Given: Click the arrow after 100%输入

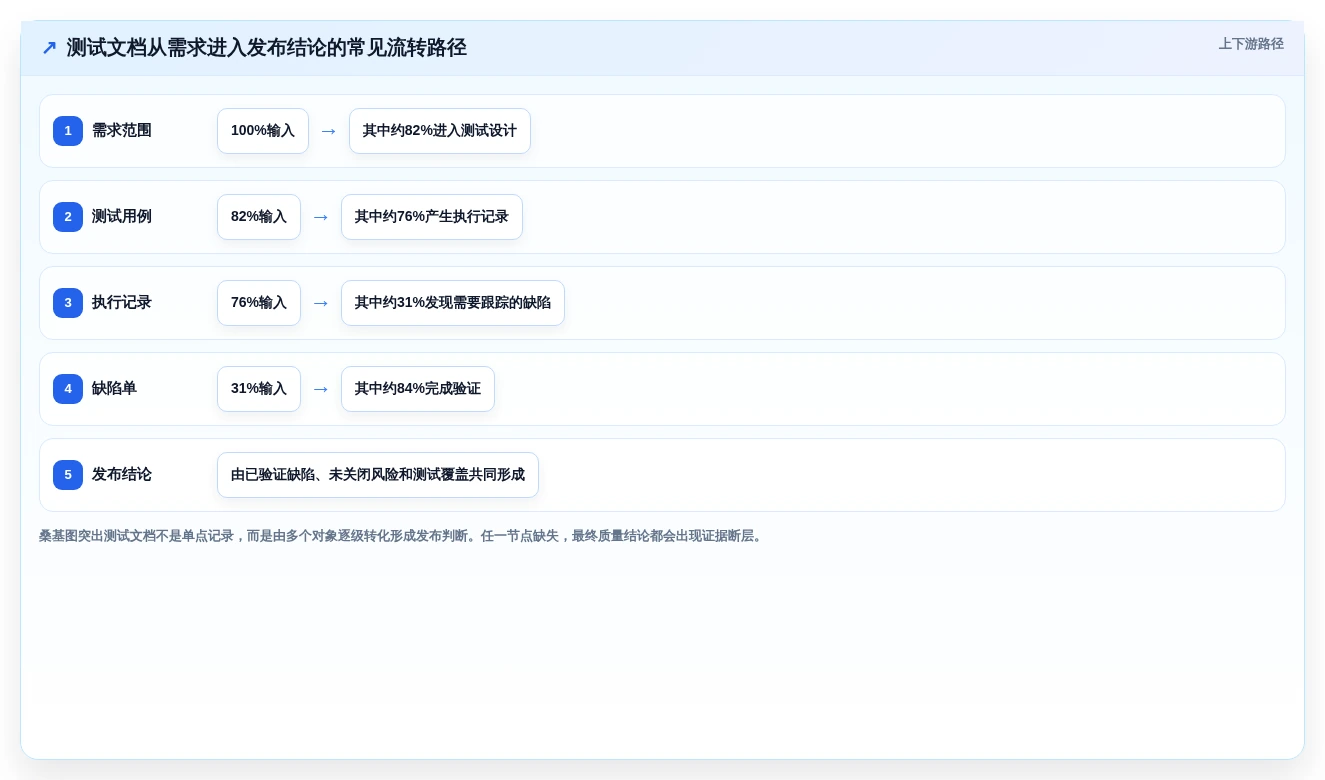Looking at the screenshot, I should click(x=329, y=131).
